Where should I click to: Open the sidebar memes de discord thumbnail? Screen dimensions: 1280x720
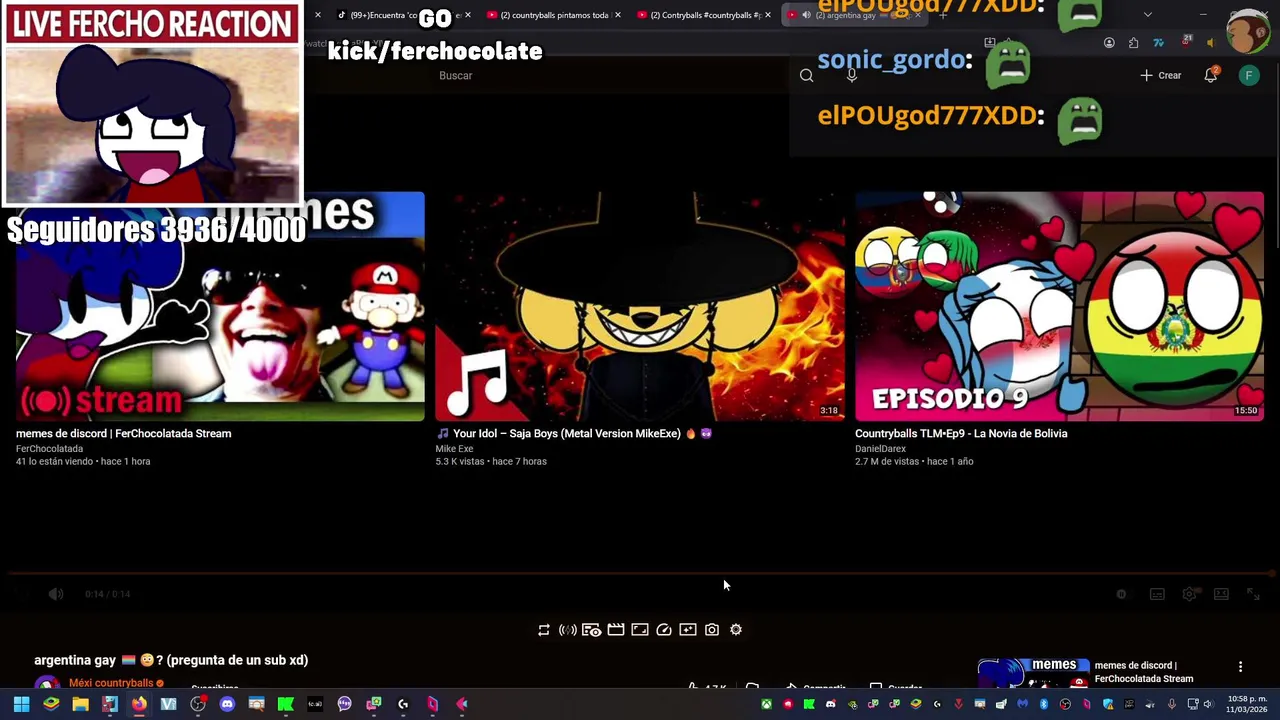1033,673
